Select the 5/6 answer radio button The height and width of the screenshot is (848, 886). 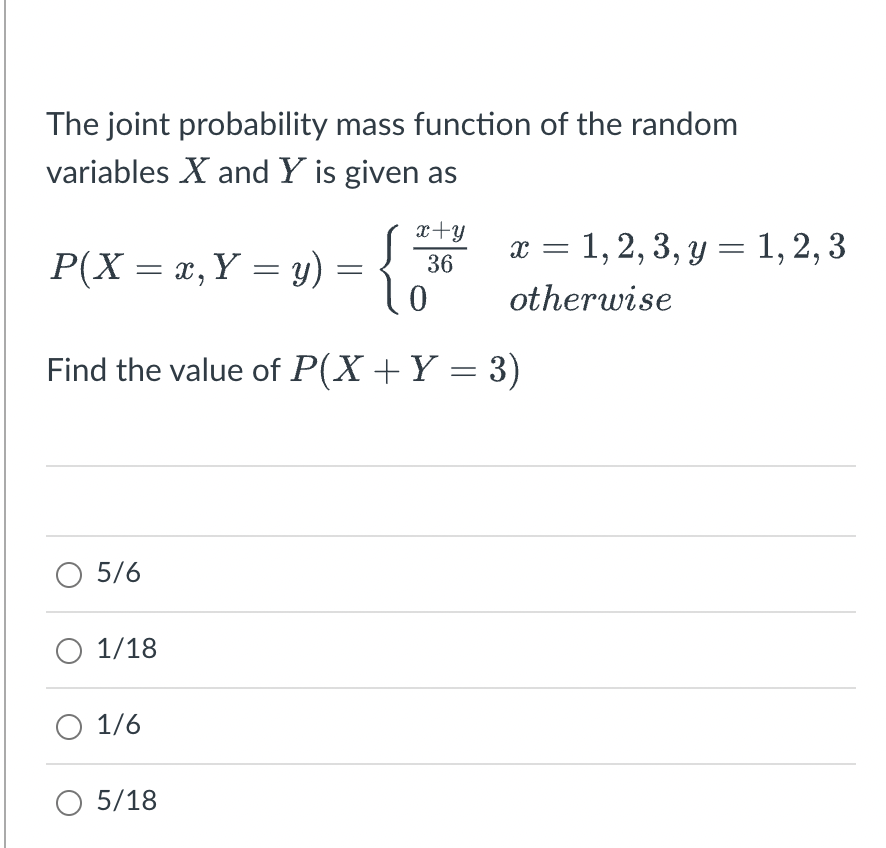67,573
